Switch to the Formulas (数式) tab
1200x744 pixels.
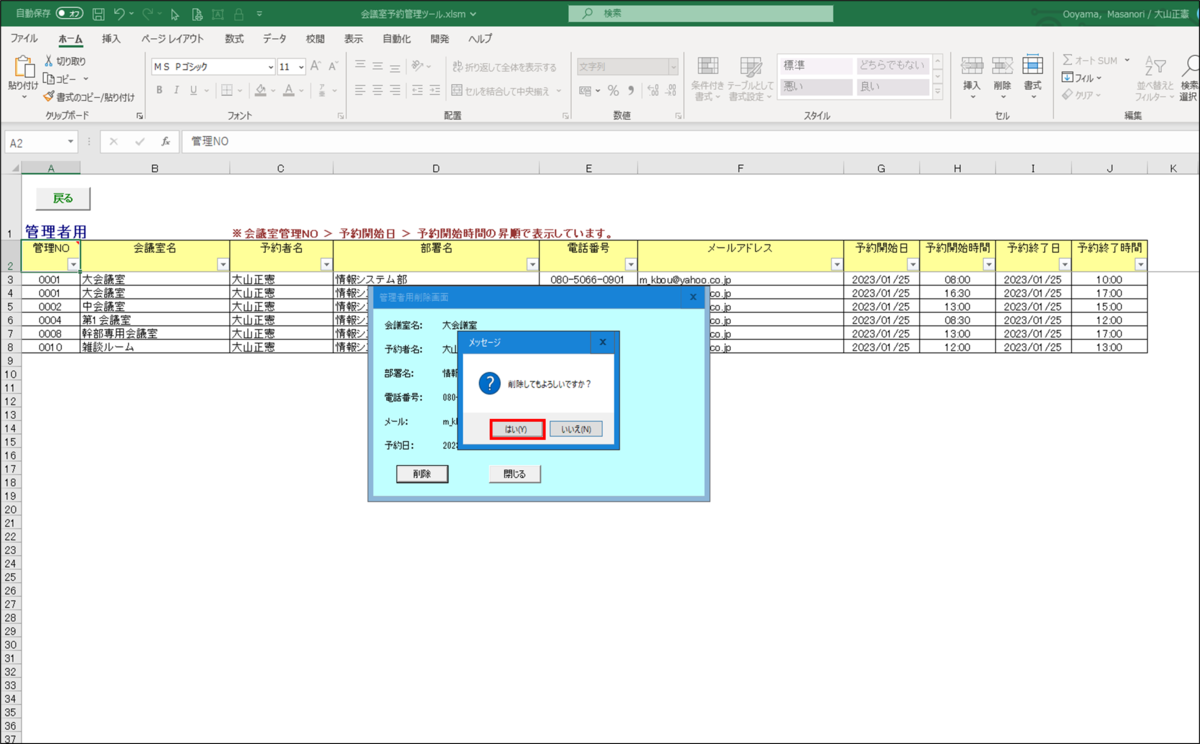(234, 39)
